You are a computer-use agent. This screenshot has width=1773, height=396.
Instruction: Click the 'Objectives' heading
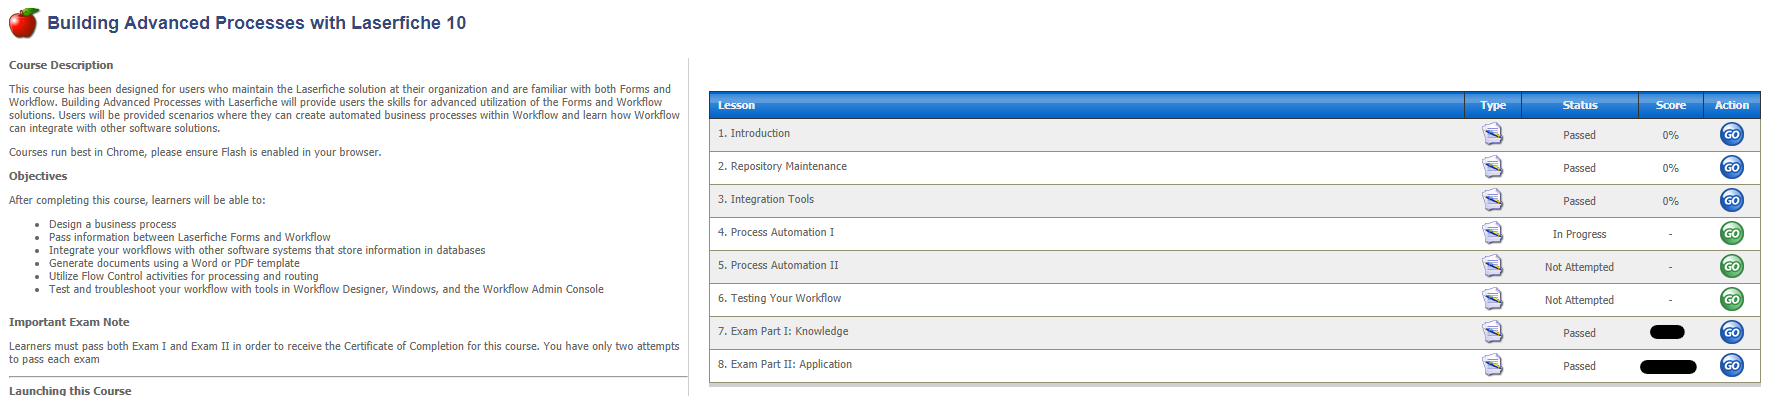38,176
